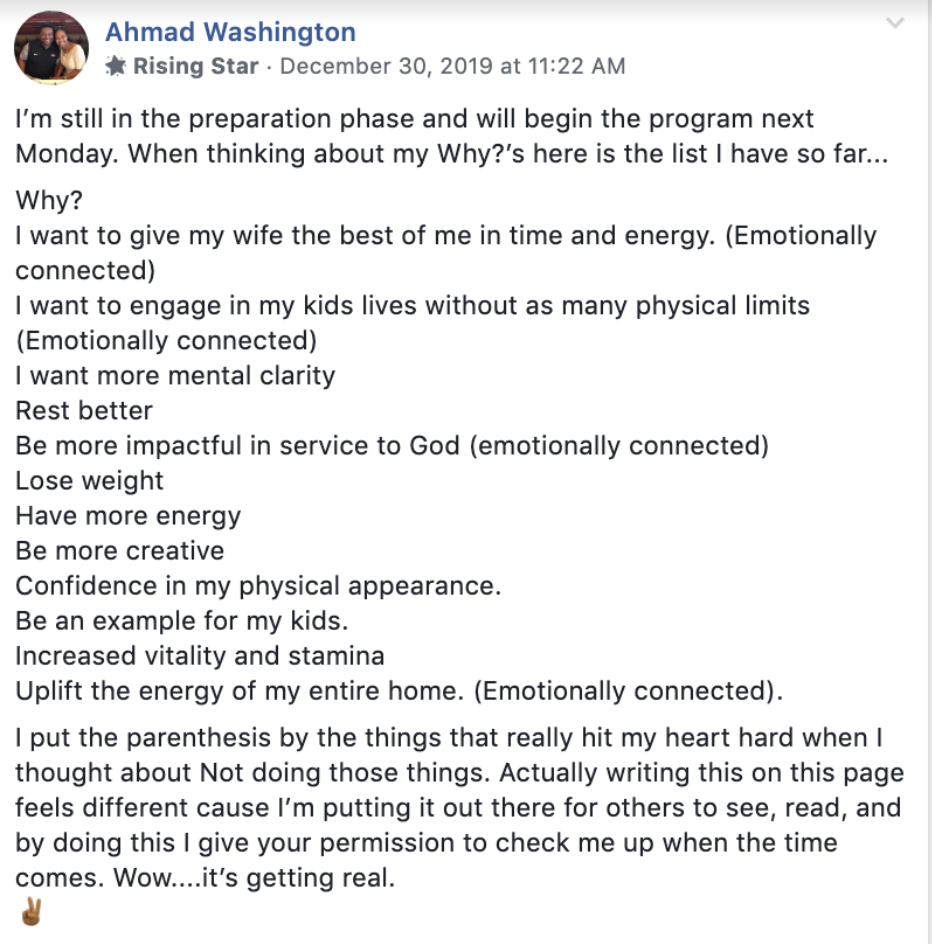Open the December 30, 2019 timestamp link
Image resolution: width=932 pixels, height=944 pixels.
[453, 66]
